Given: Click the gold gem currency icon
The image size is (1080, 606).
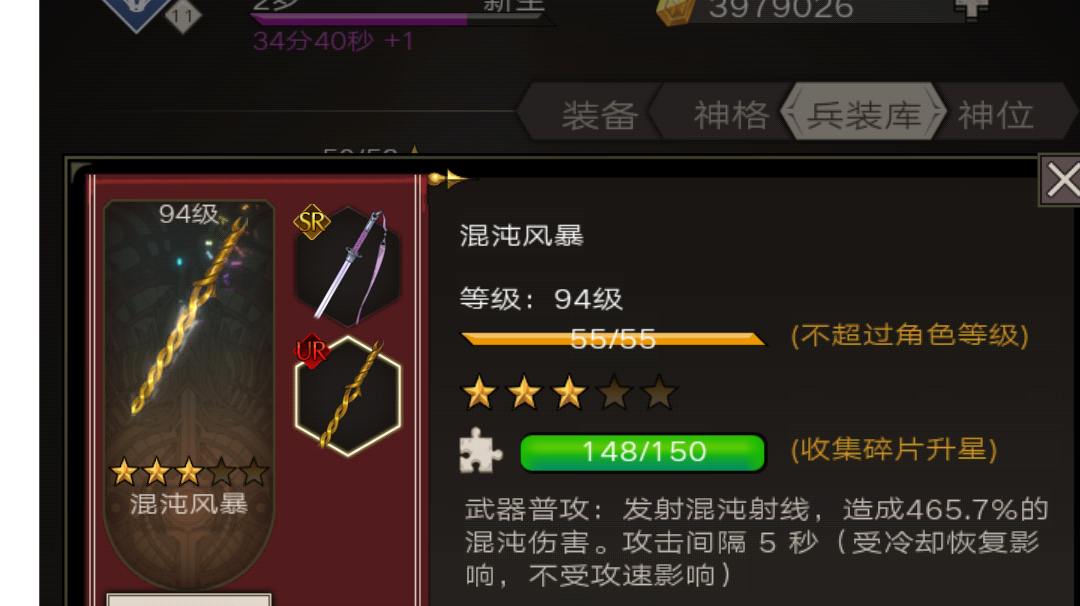Looking at the screenshot, I should point(675,12).
